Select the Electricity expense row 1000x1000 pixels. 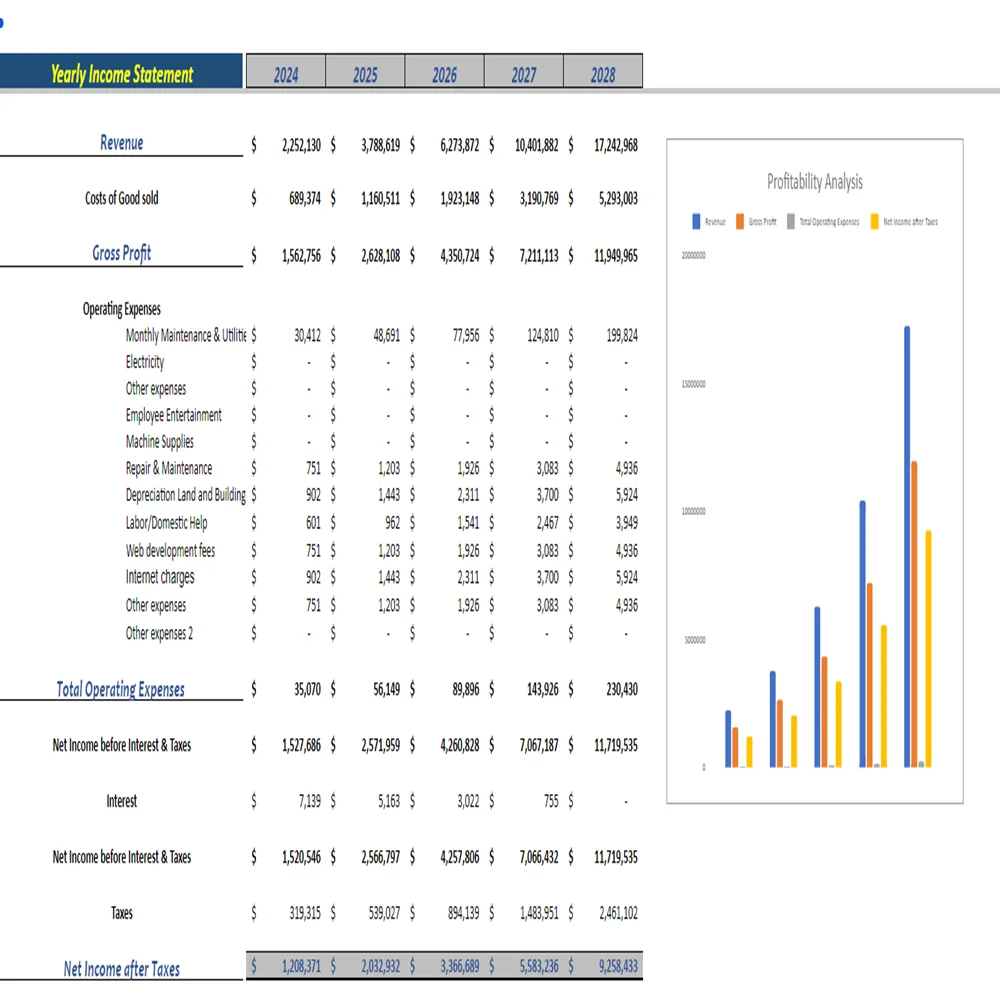point(144,362)
